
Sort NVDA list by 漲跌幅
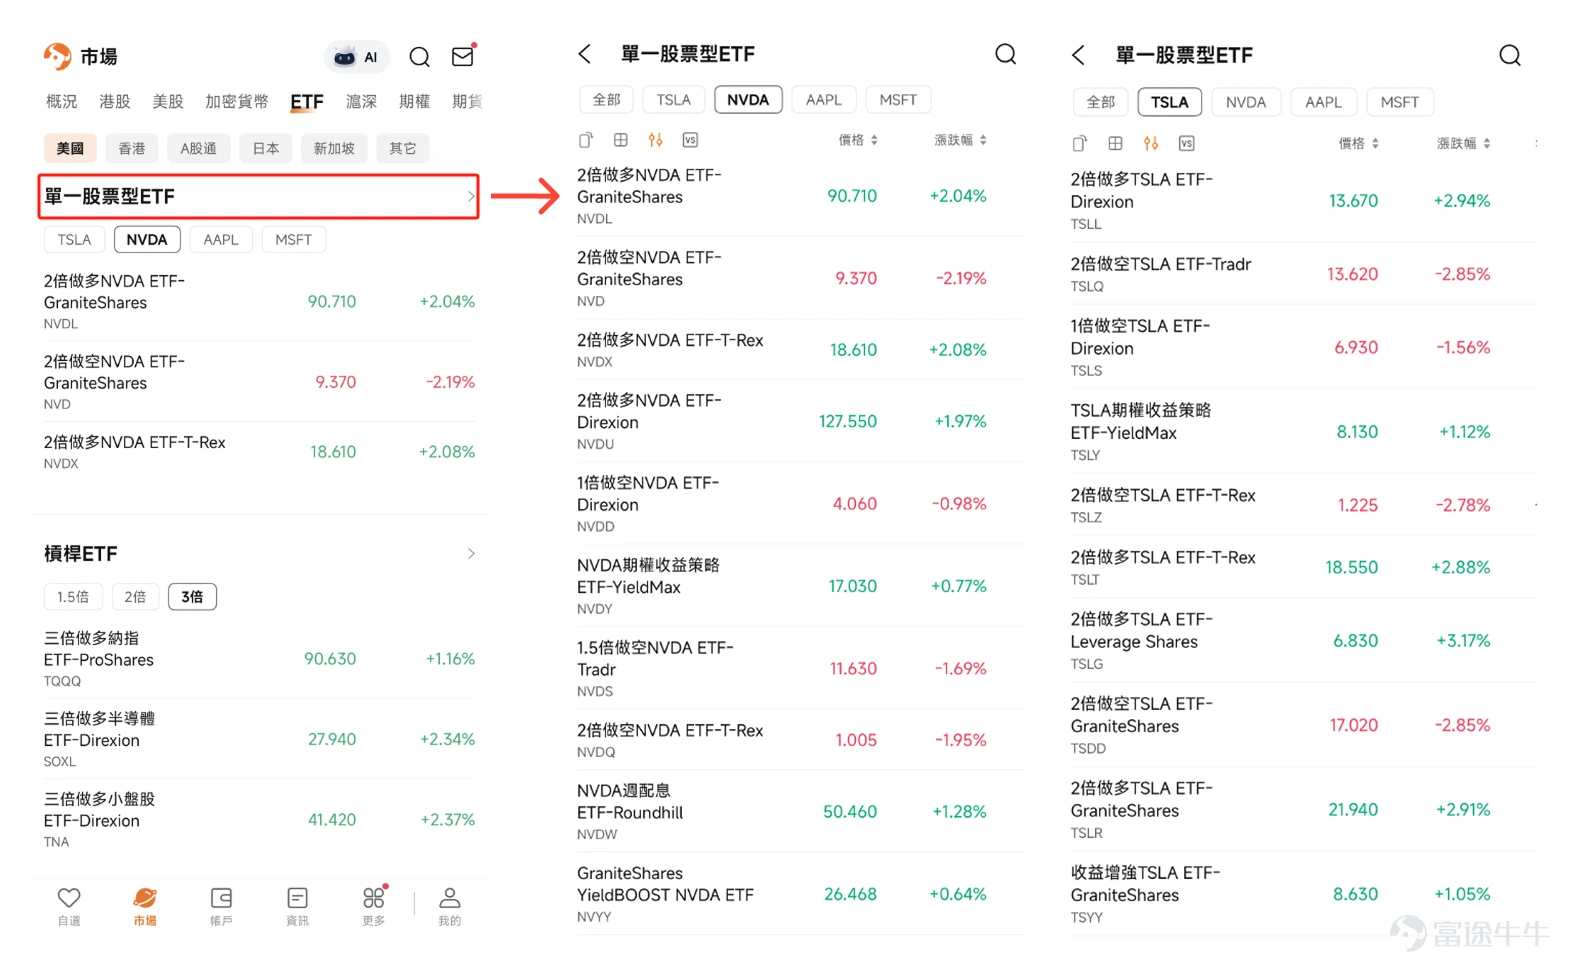point(960,140)
